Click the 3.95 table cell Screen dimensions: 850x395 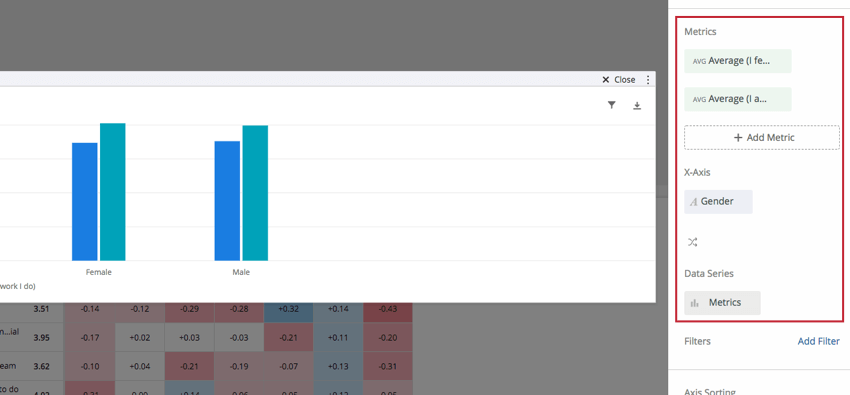click(41, 338)
